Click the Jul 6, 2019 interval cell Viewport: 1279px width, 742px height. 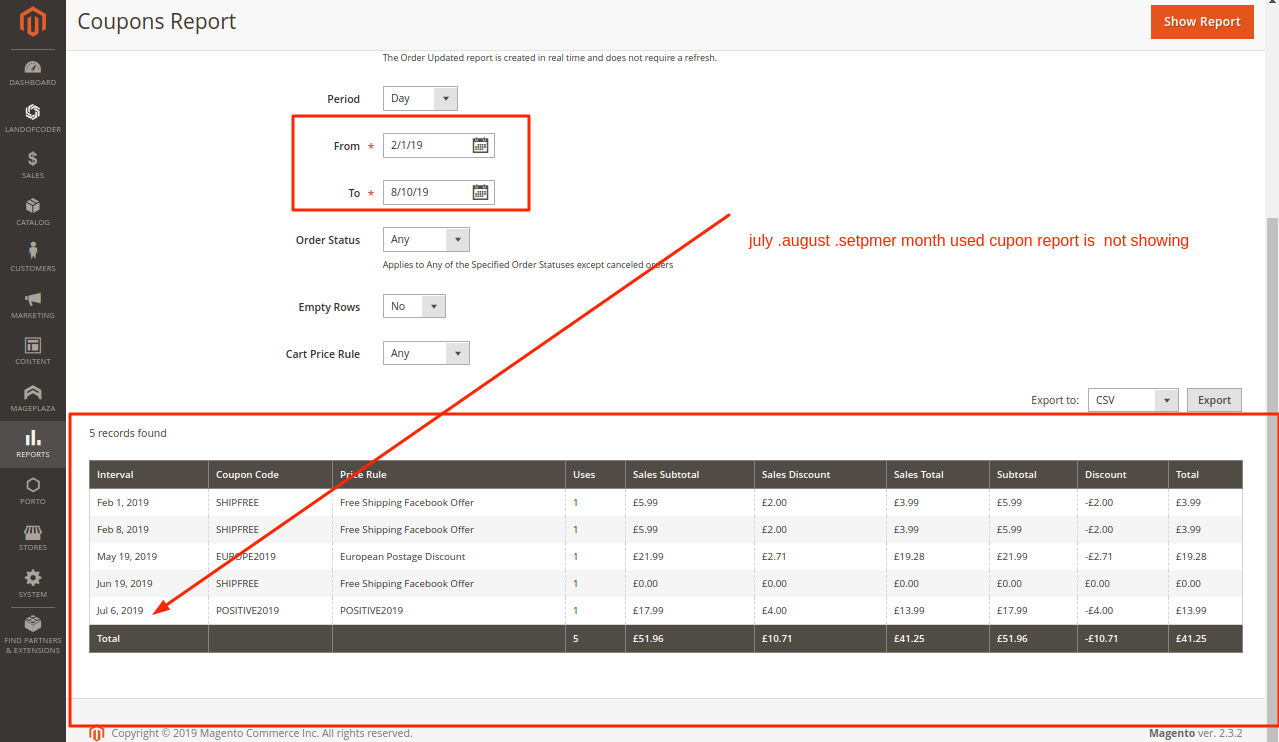[x=148, y=610]
